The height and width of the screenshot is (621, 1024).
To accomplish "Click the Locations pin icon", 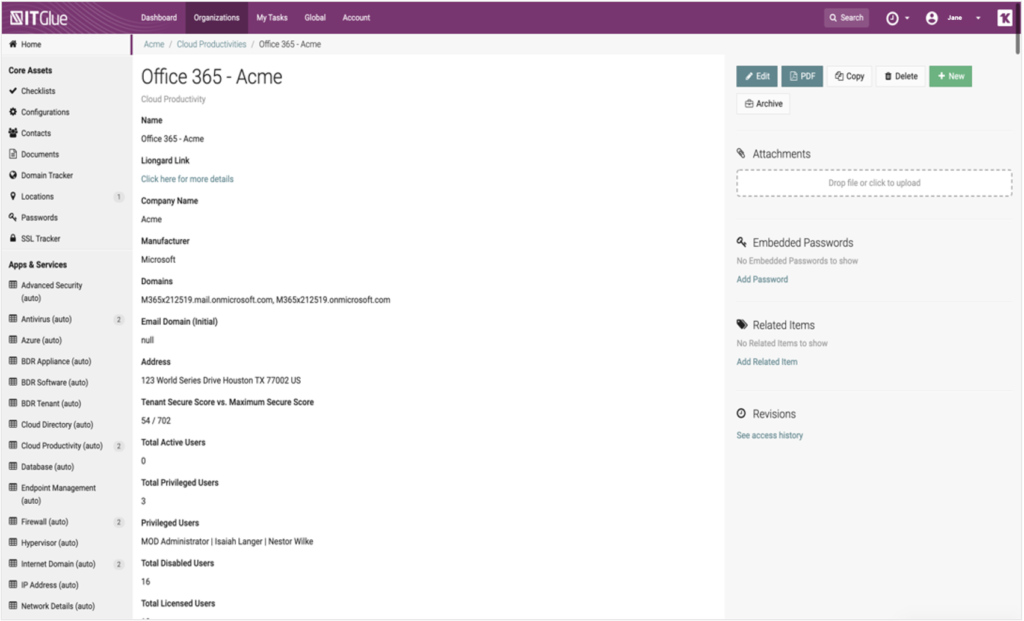I will [x=12, y=196].
